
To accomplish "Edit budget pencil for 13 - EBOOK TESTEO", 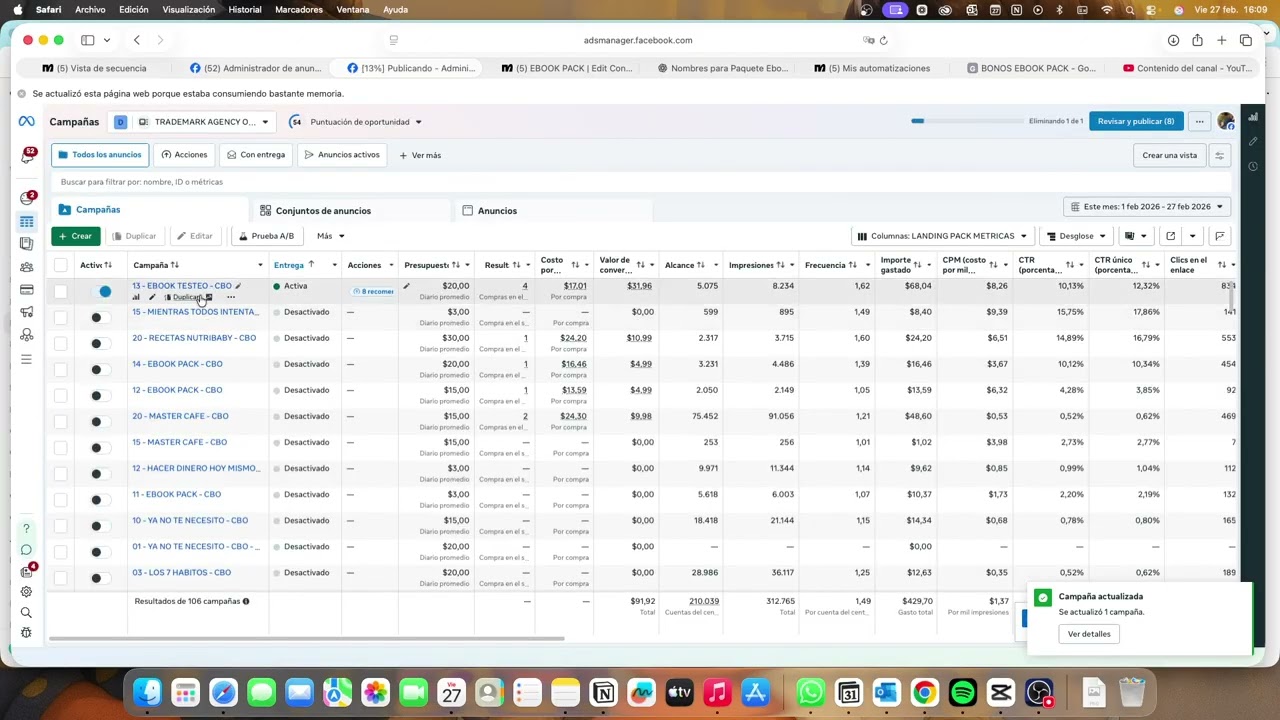I will tap(407, 286).
